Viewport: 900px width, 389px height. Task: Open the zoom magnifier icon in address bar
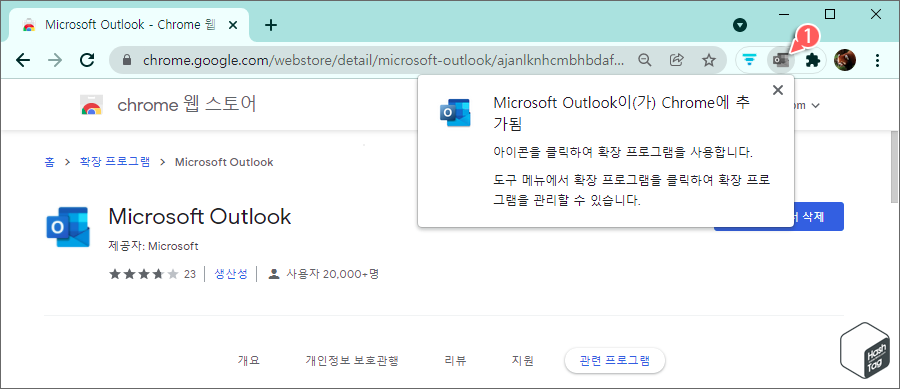pos(645,60)
